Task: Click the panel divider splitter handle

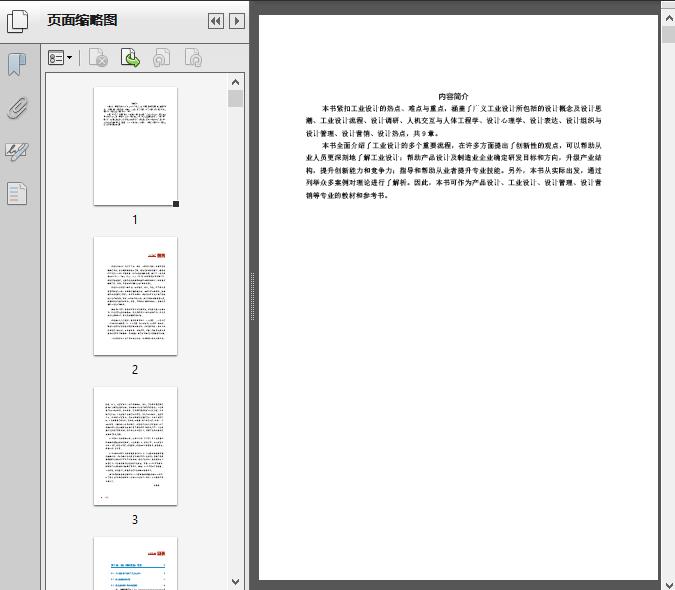Action: pyautogui.click(x=252, y=296)
